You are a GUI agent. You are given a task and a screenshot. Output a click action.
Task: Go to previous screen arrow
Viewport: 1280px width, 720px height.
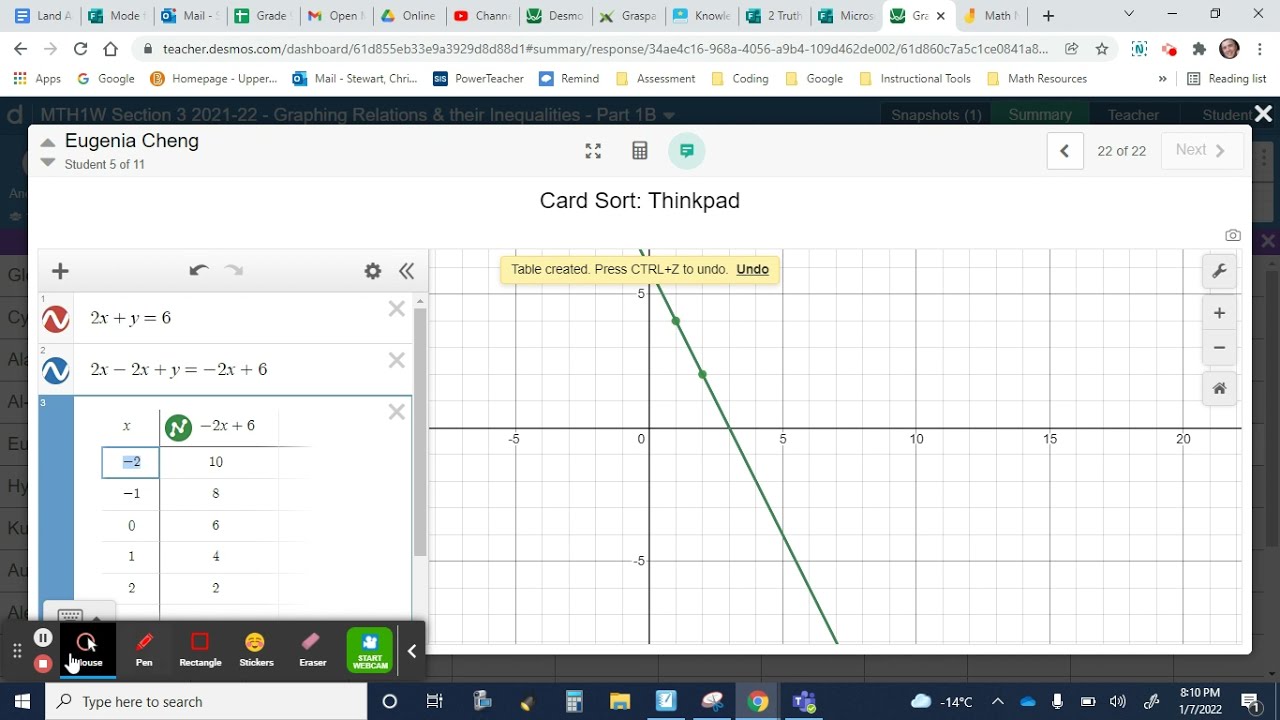pyautogui.click(x=1065, y=151)
